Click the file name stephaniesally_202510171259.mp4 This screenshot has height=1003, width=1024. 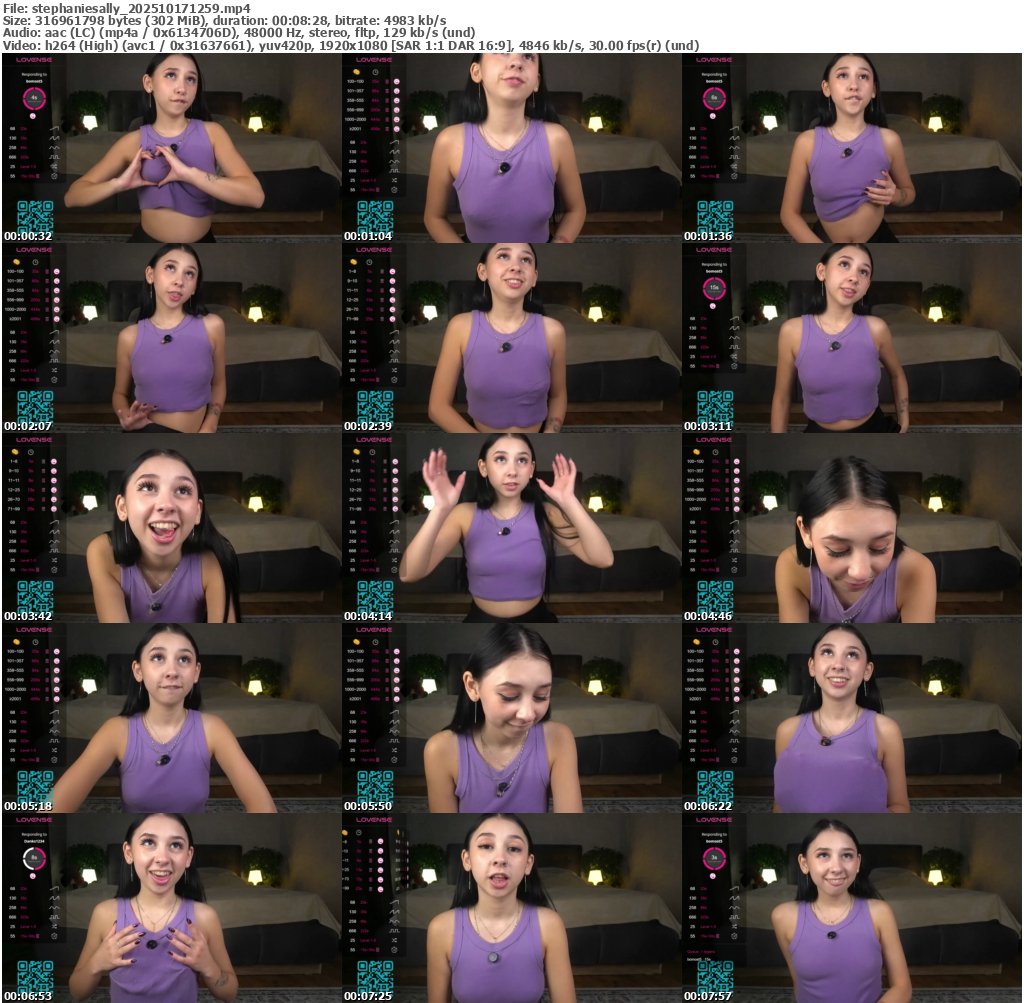[x=140, y=8]
